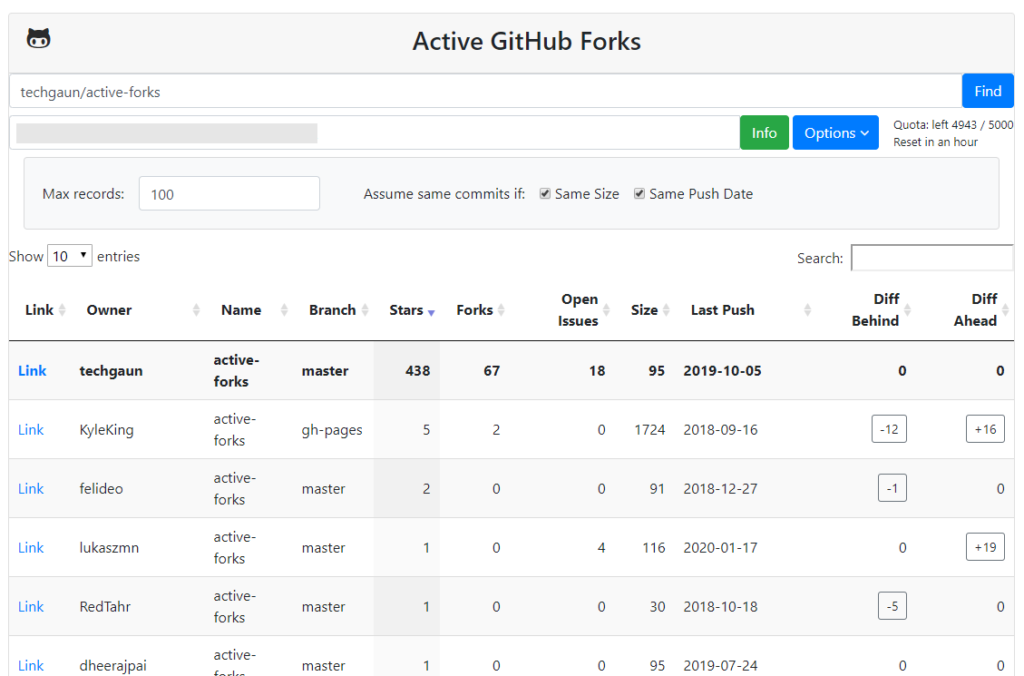Sort by Last Push column sort icon
Screen dimensions: 1024x676
[808, 310]
